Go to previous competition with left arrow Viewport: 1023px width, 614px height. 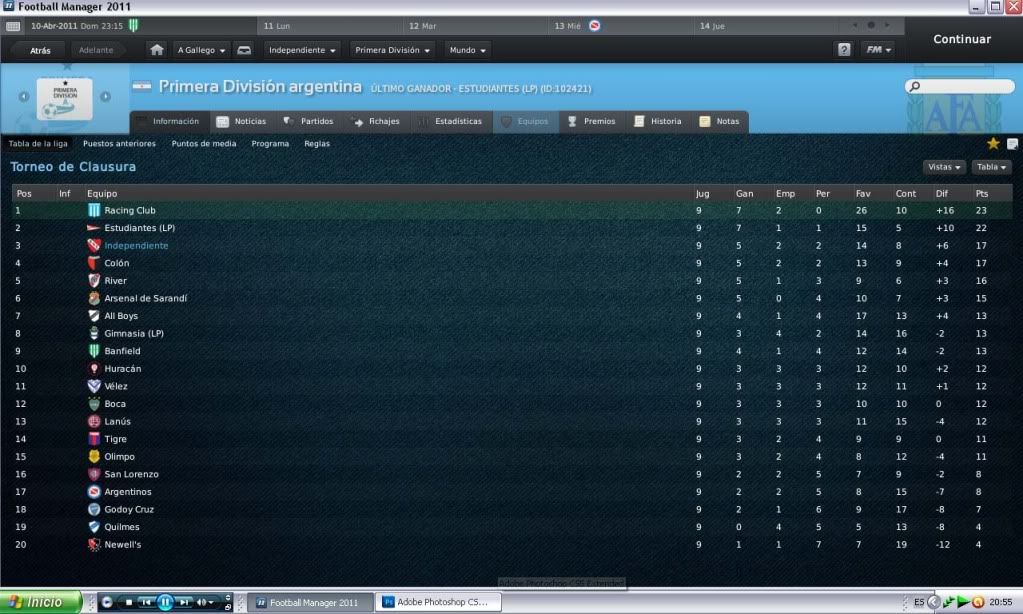pyautogui.click(x=24, y=97)
